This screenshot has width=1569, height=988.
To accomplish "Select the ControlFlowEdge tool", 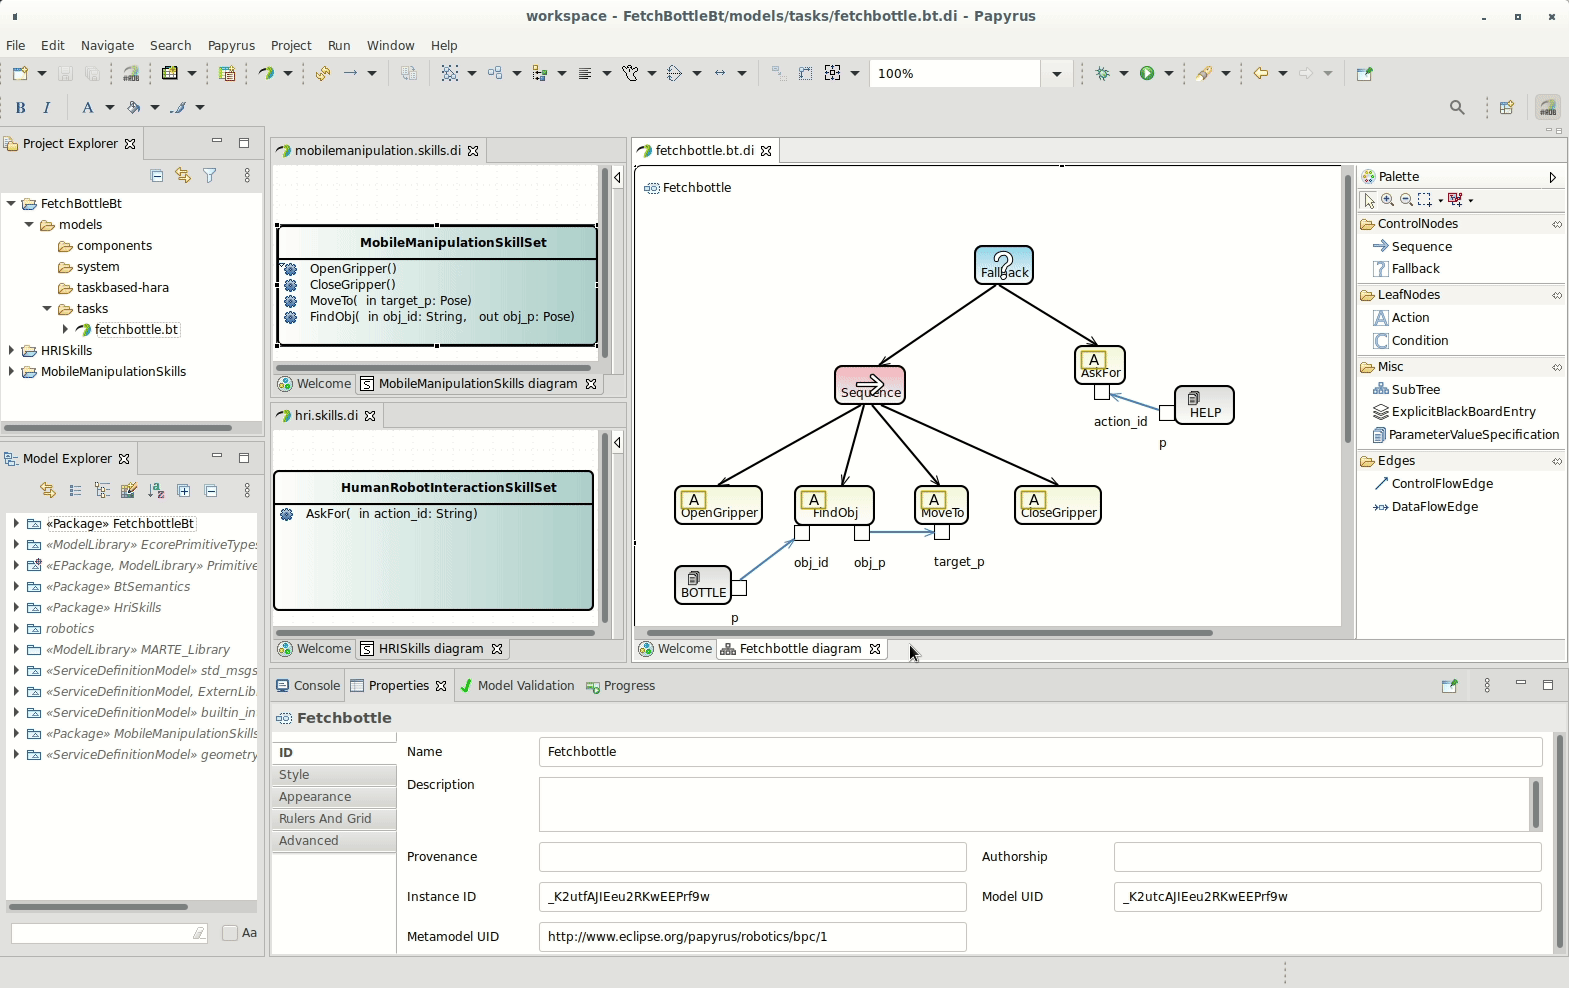I will click(1441, 484).
